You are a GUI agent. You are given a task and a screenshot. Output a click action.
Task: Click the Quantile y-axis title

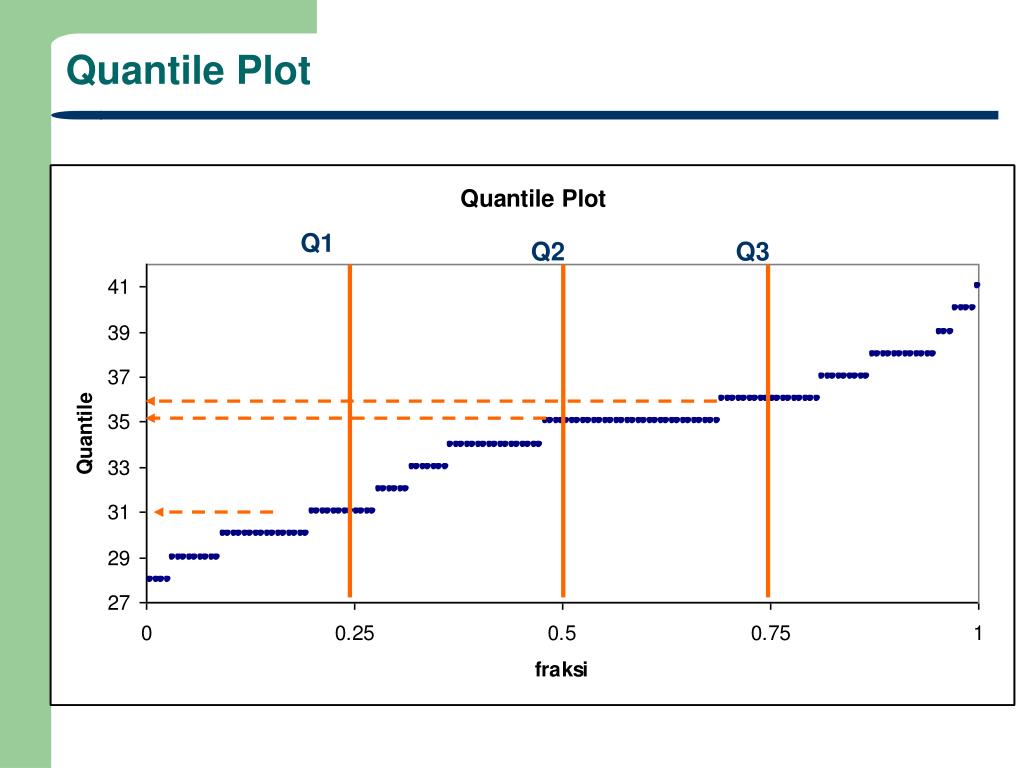(x=85, y=433)
